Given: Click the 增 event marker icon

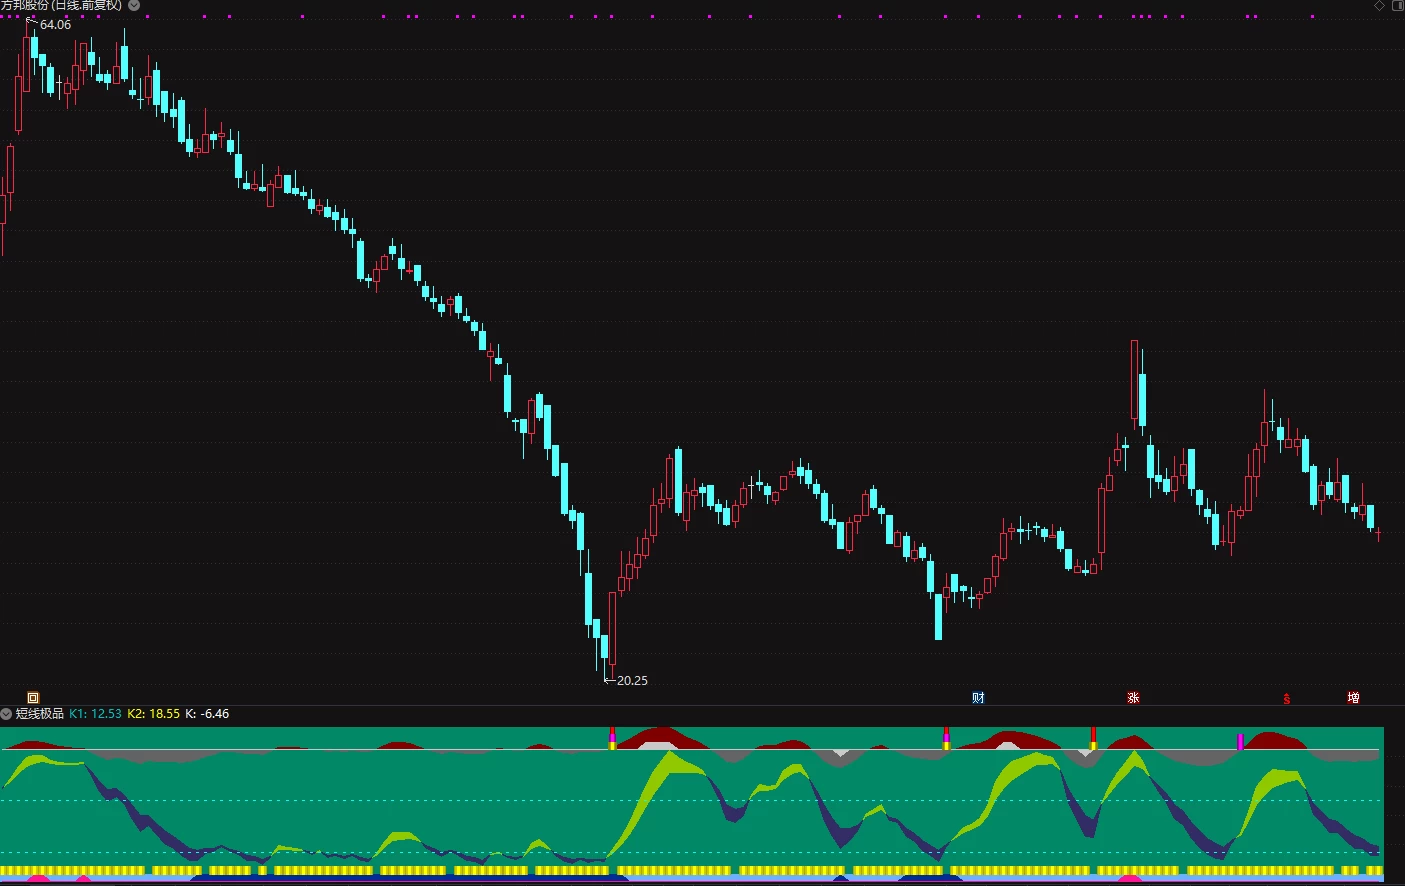Looking at the screenshot, I should (x=1353, y=698).
